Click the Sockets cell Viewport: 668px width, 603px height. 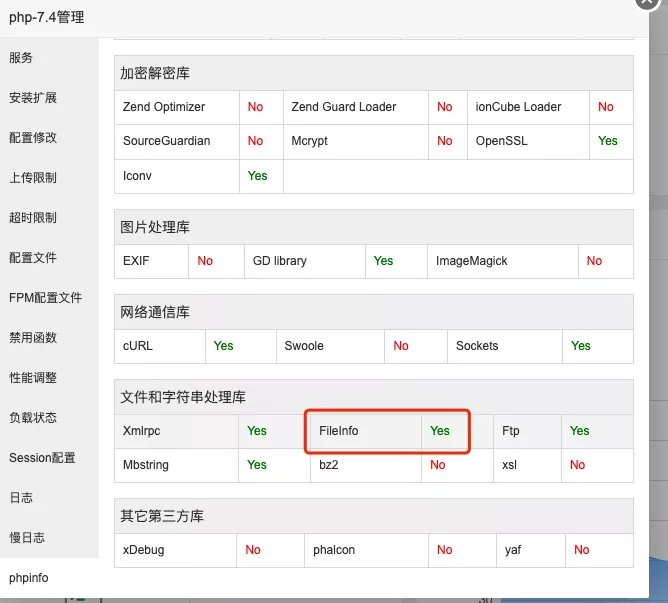coord(505,346)
